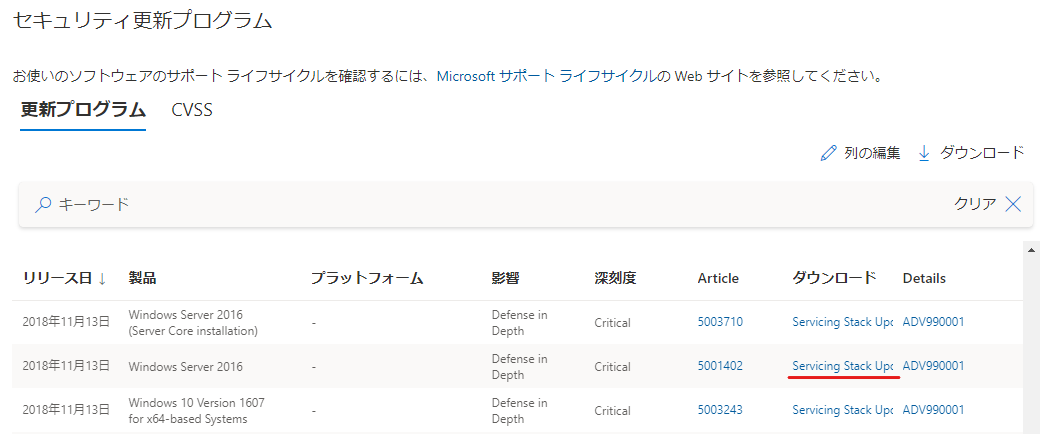
Task: Click the セキュリティ更新プログラム heading
Action: [143, 21]
